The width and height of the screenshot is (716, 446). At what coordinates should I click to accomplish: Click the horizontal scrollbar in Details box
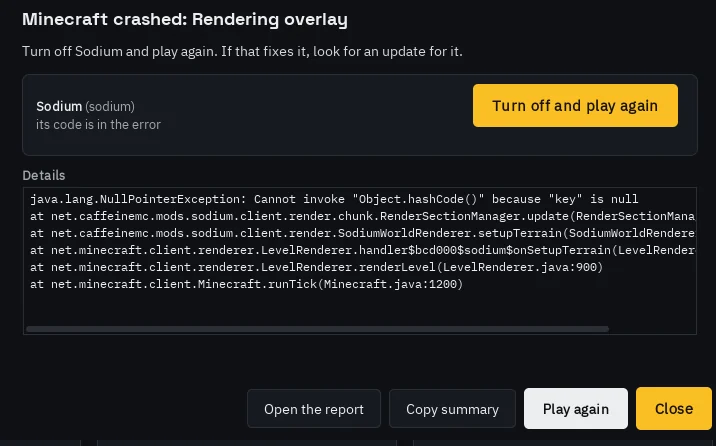317,329
